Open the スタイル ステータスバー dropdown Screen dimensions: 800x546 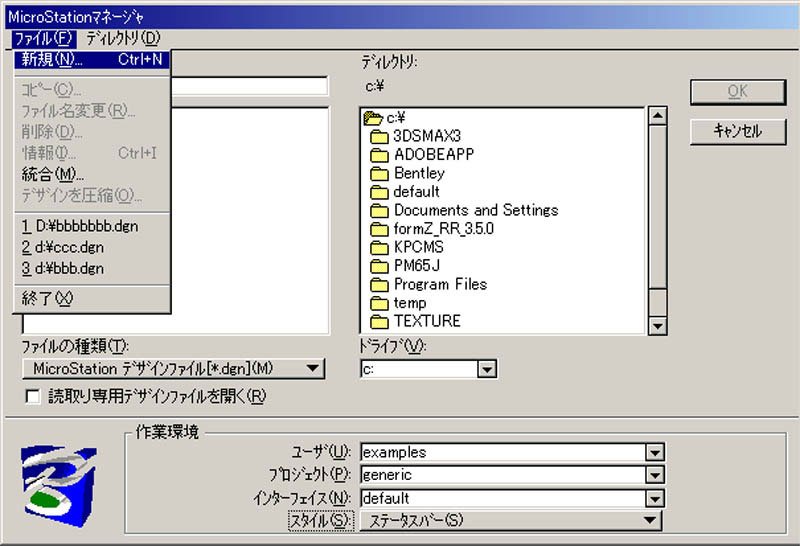point(511,520)
